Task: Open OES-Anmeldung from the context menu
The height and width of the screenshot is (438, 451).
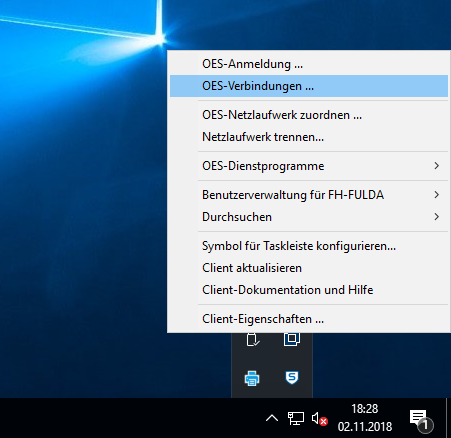Action: pyautogui.click(x=309, y=64)
